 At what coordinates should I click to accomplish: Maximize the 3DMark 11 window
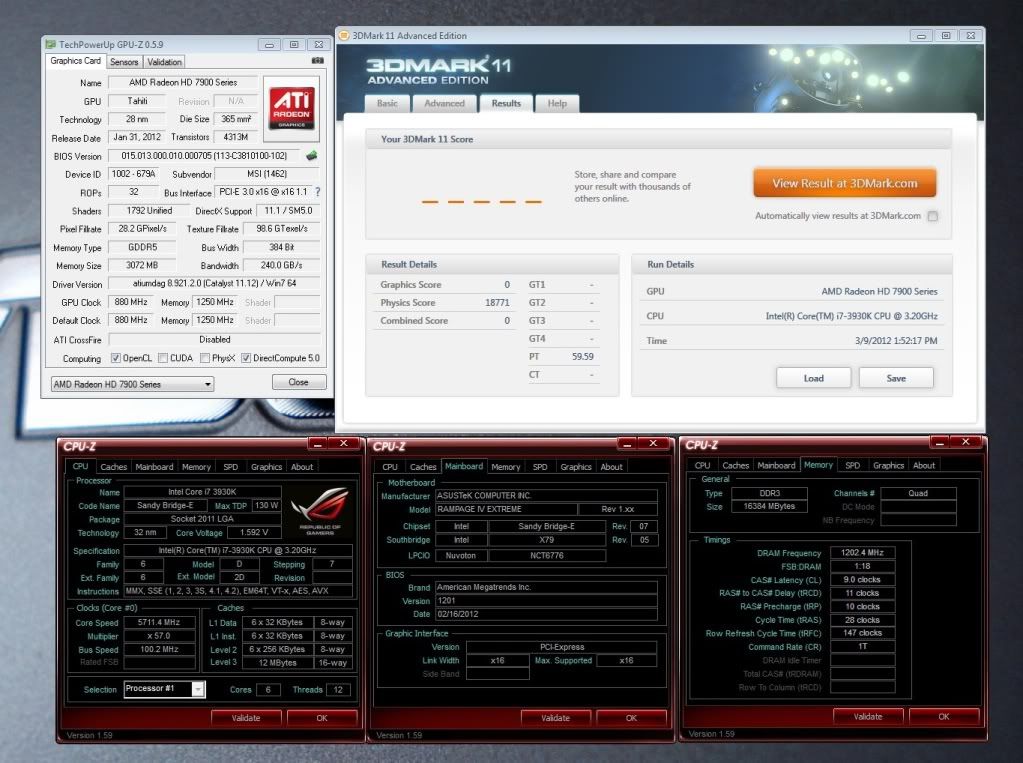[946, 35]
